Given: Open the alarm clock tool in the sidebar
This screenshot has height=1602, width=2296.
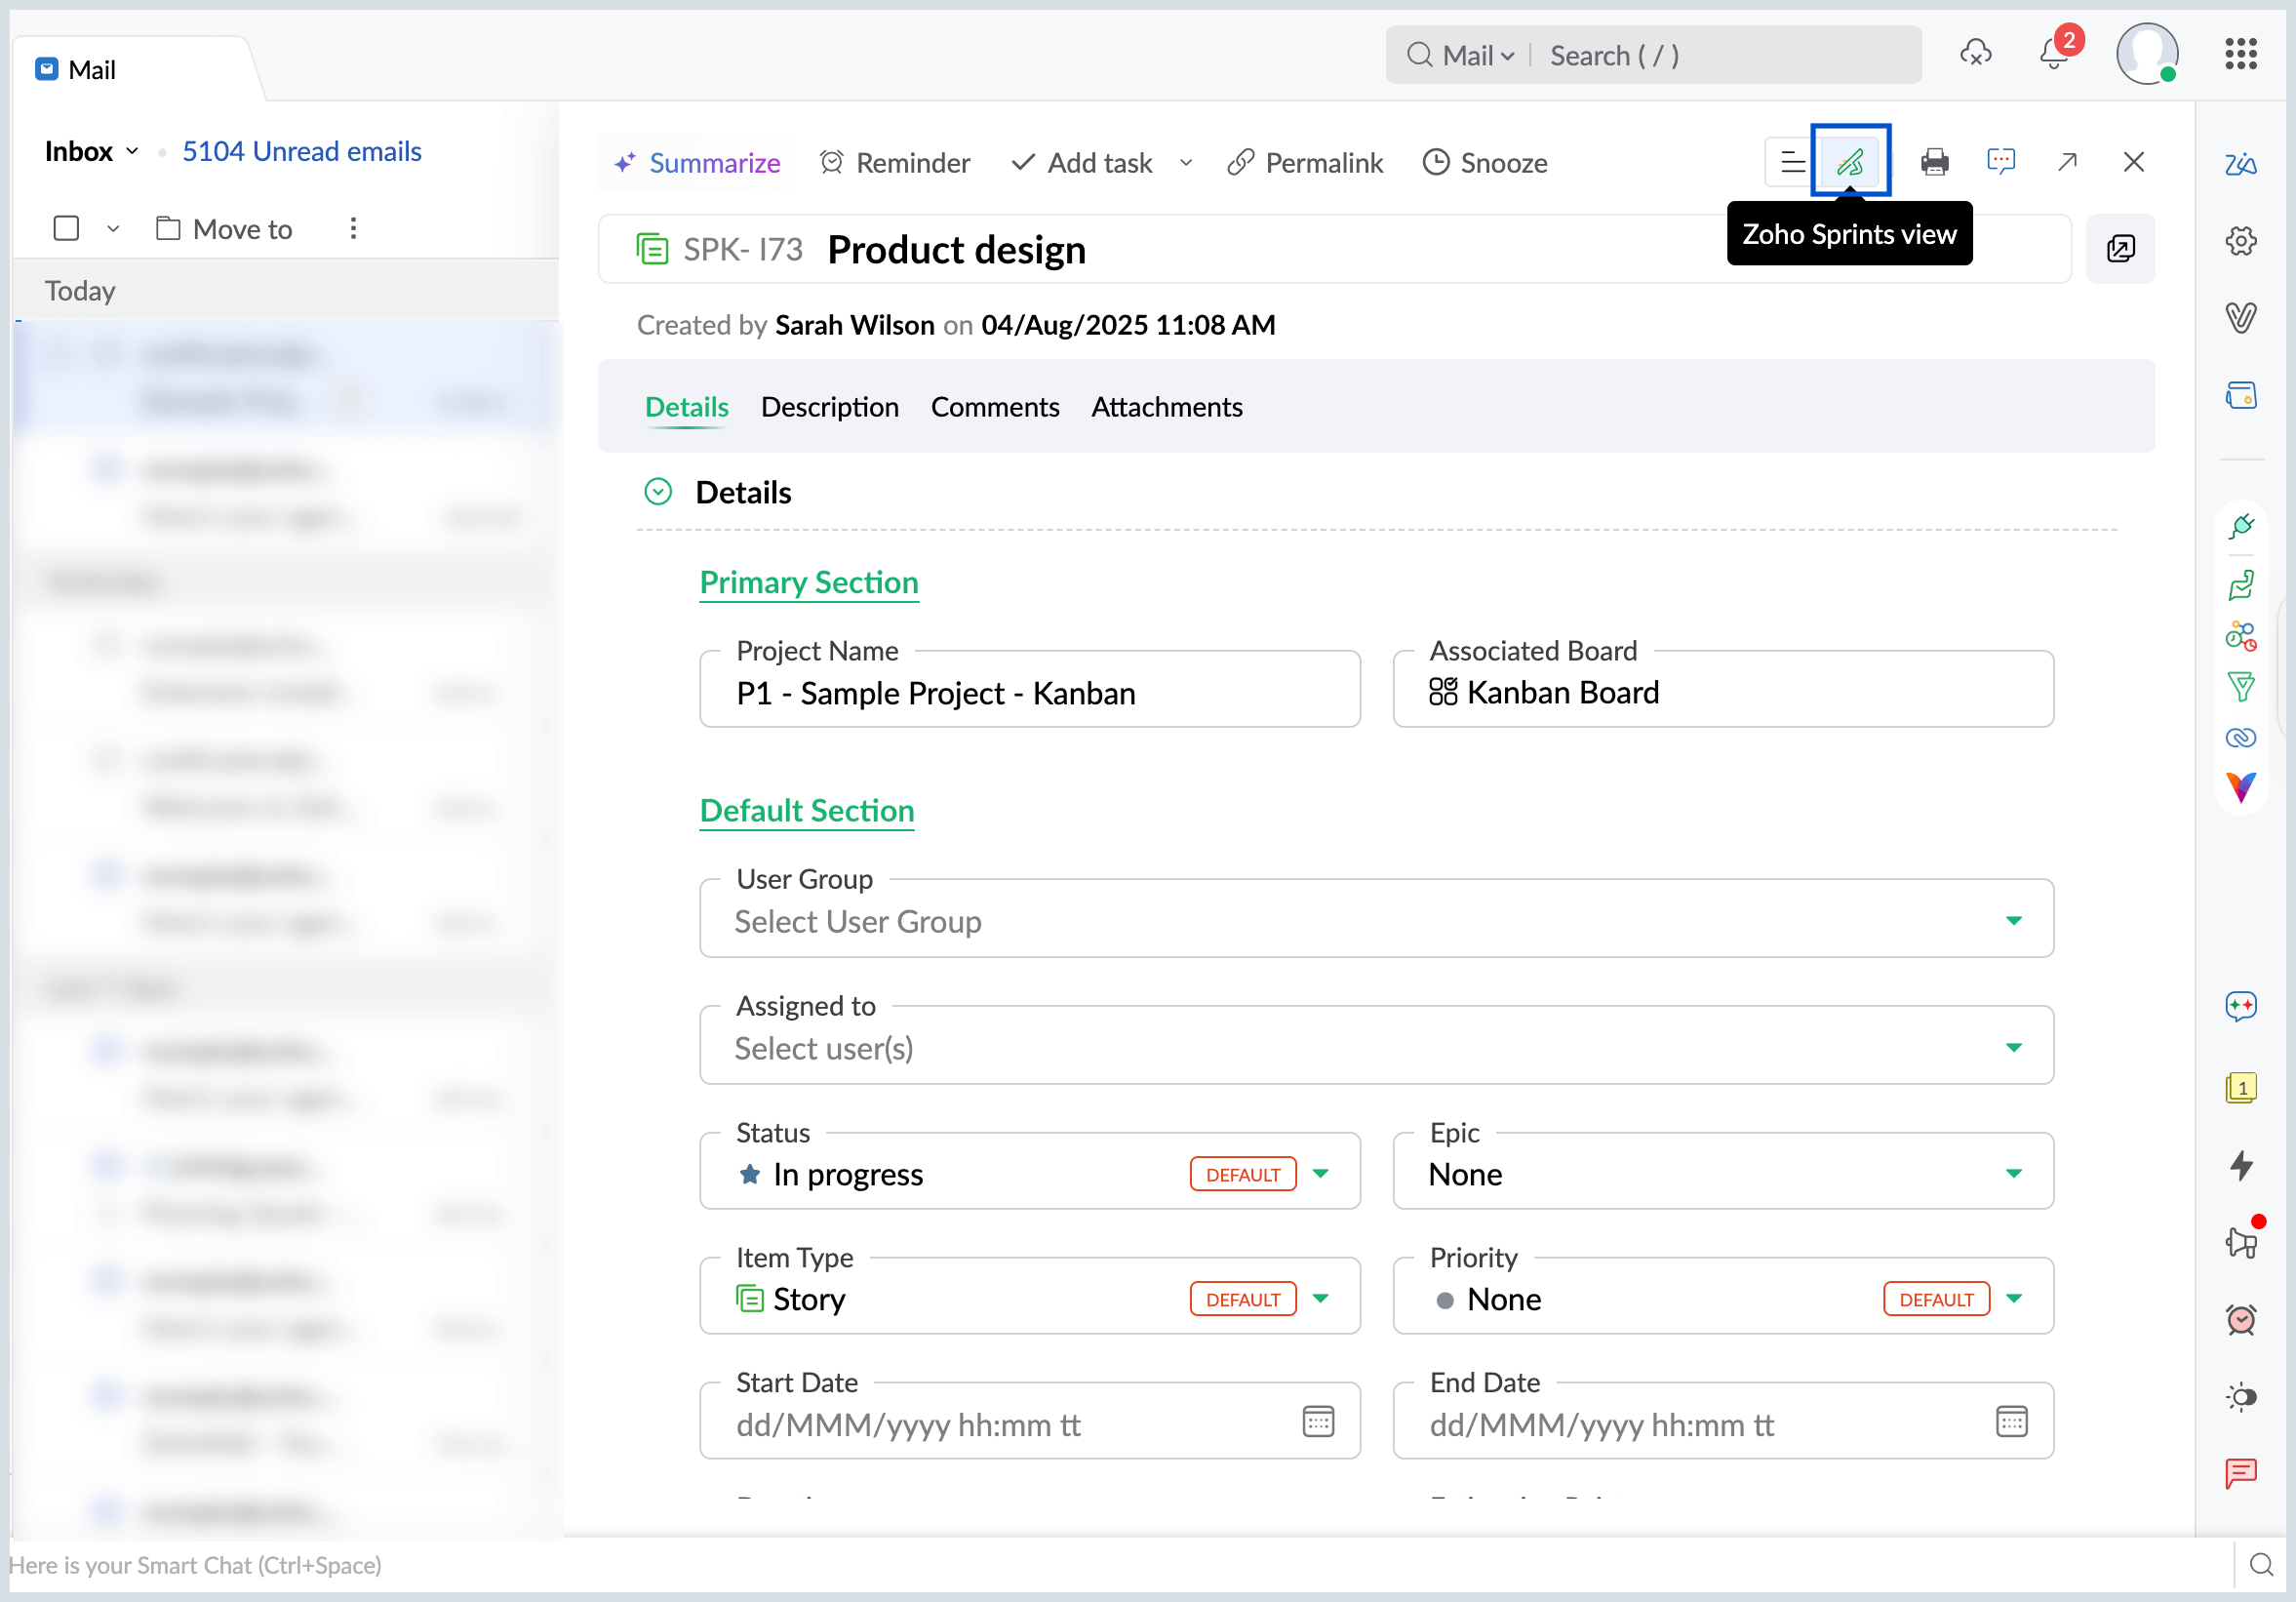Looking at the screenshot, I should [x=2241, y=1320].
